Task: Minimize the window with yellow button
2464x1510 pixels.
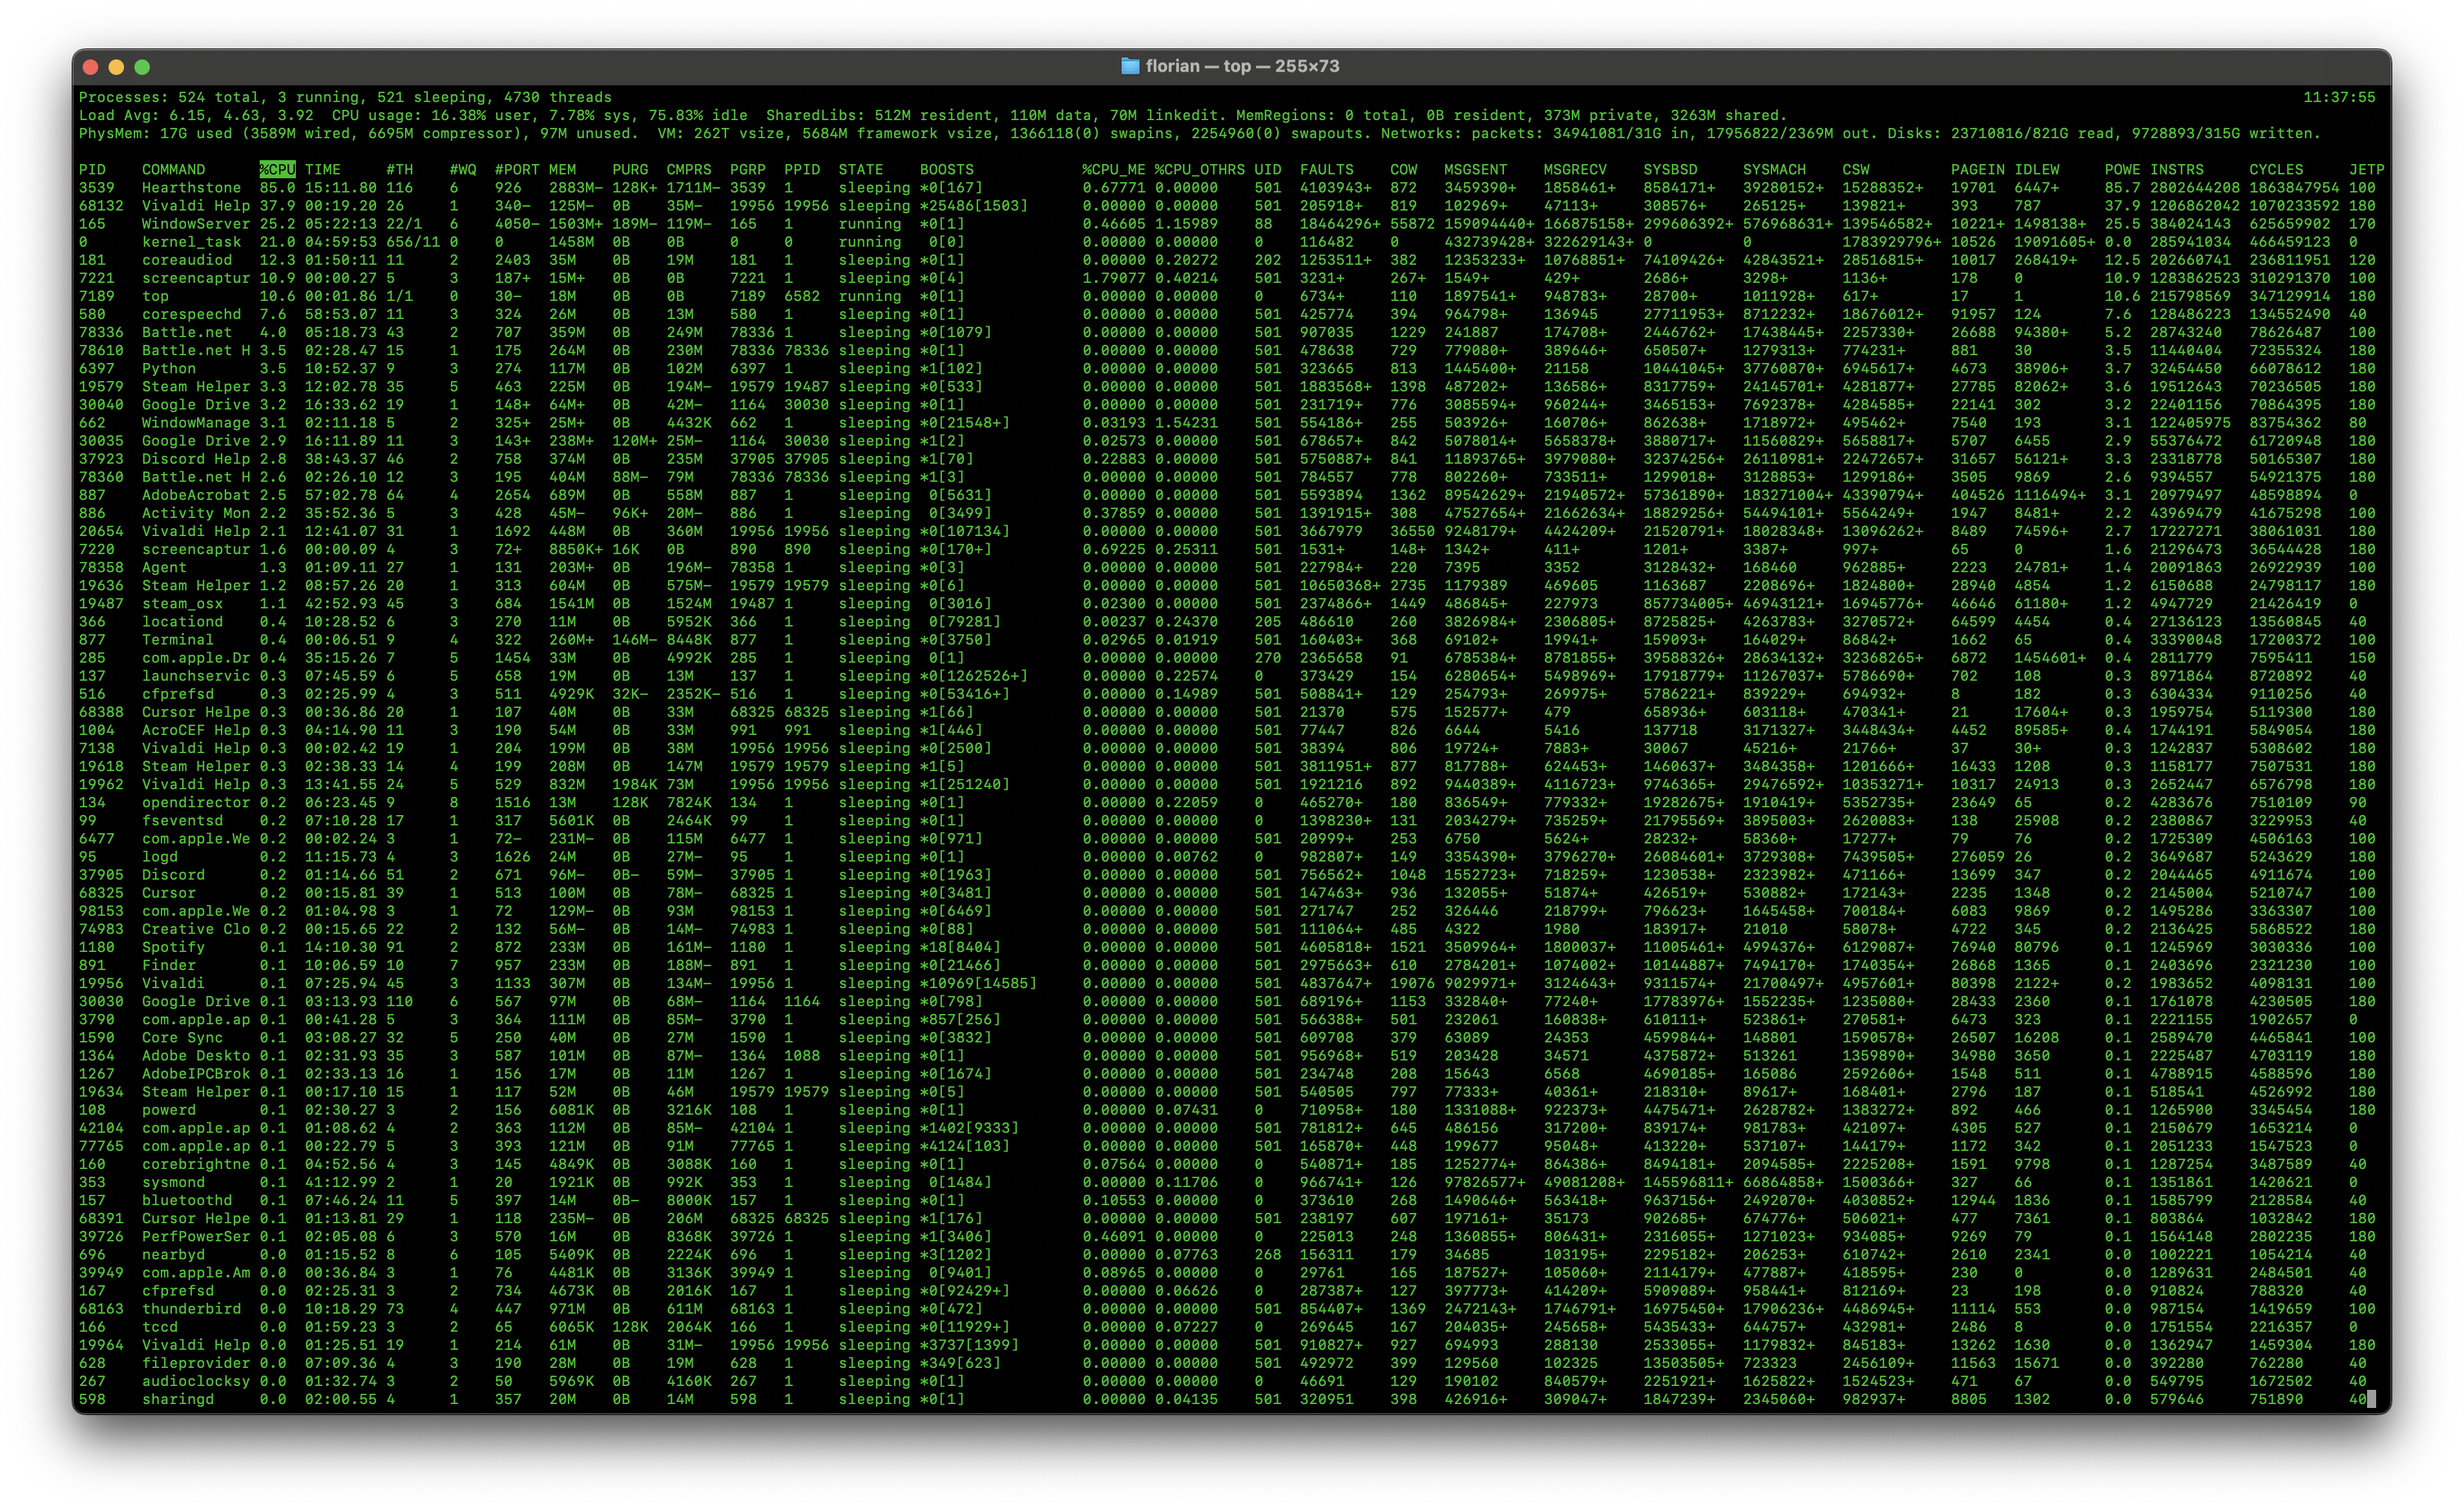Action: click(116, 67)
